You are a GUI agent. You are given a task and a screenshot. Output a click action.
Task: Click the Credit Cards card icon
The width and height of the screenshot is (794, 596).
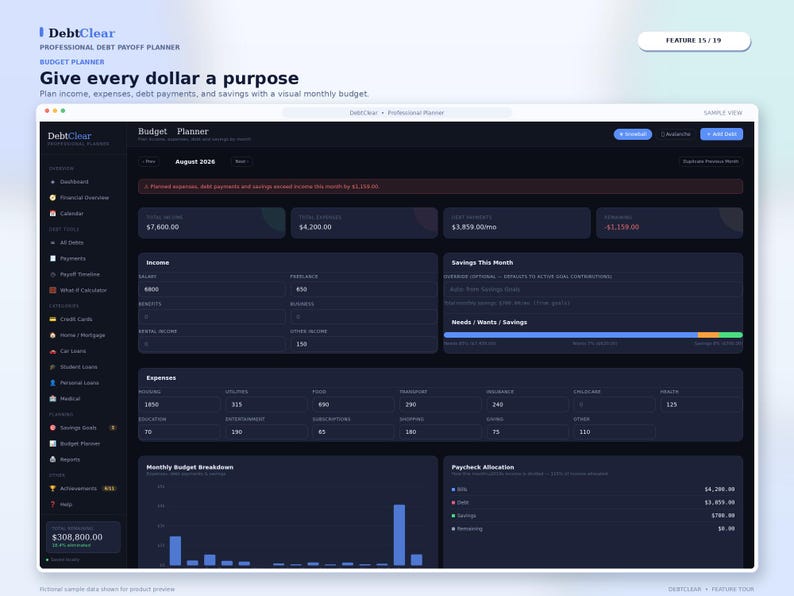pyautogui.click(x=53, y=319)
